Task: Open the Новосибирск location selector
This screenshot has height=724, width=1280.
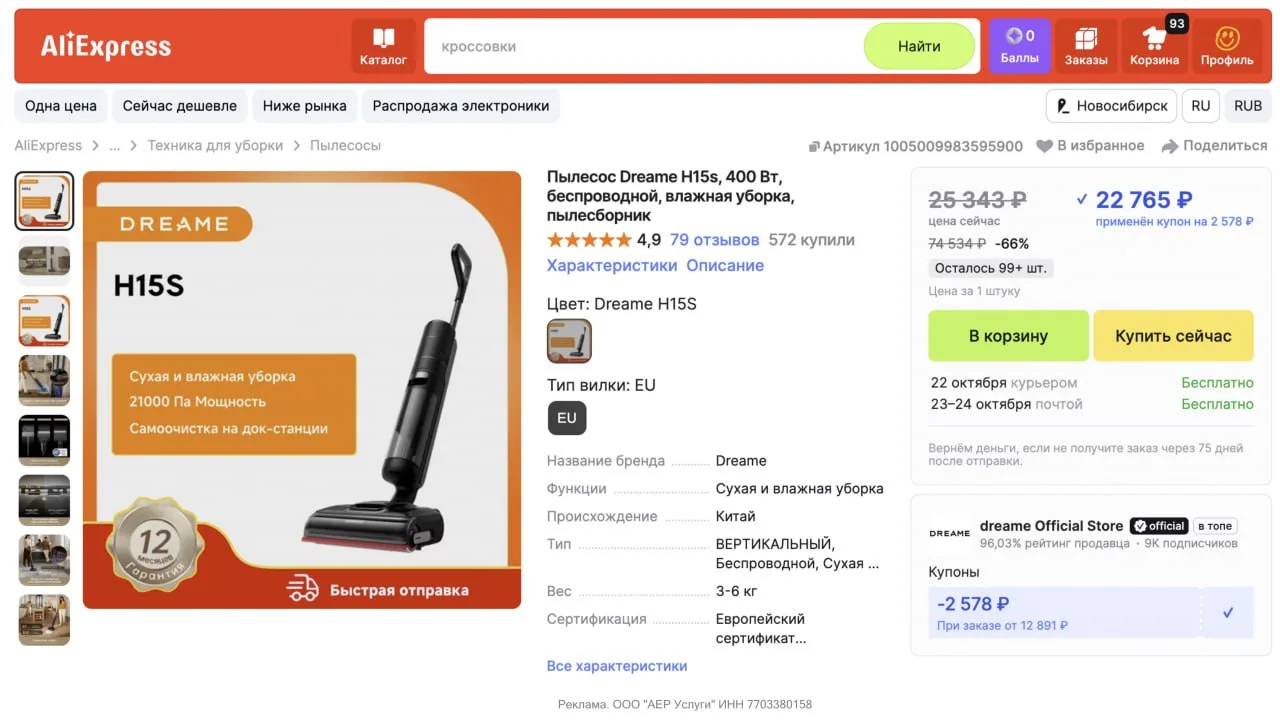Action: pos(1111,106)
